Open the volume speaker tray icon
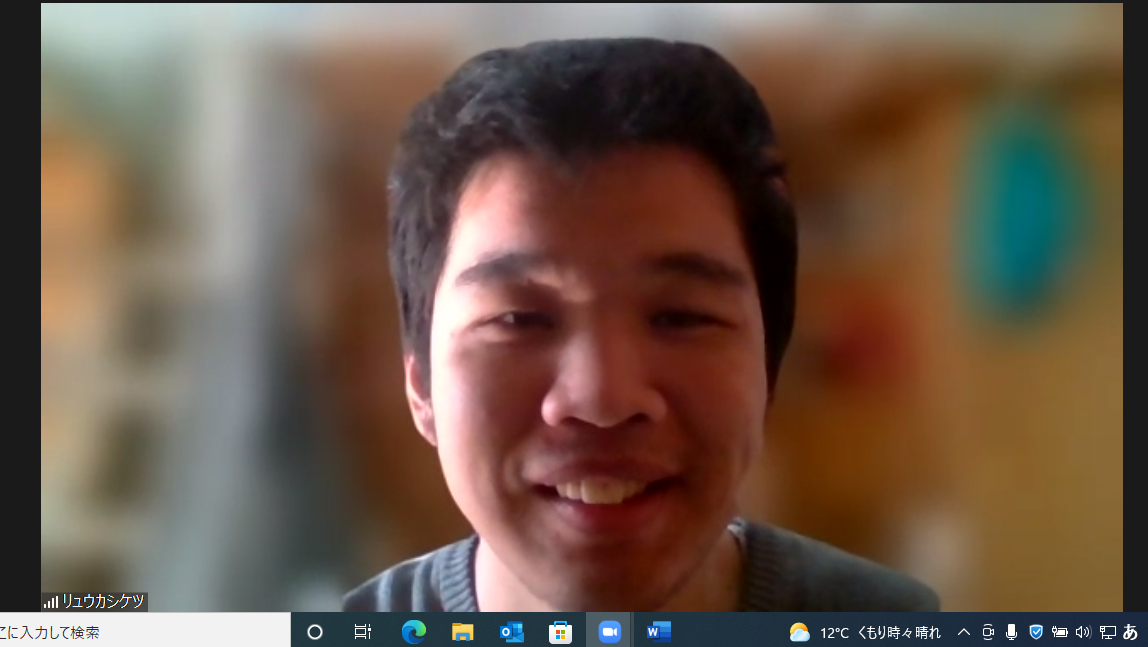1148x647 pixels. click(1084, 632)
